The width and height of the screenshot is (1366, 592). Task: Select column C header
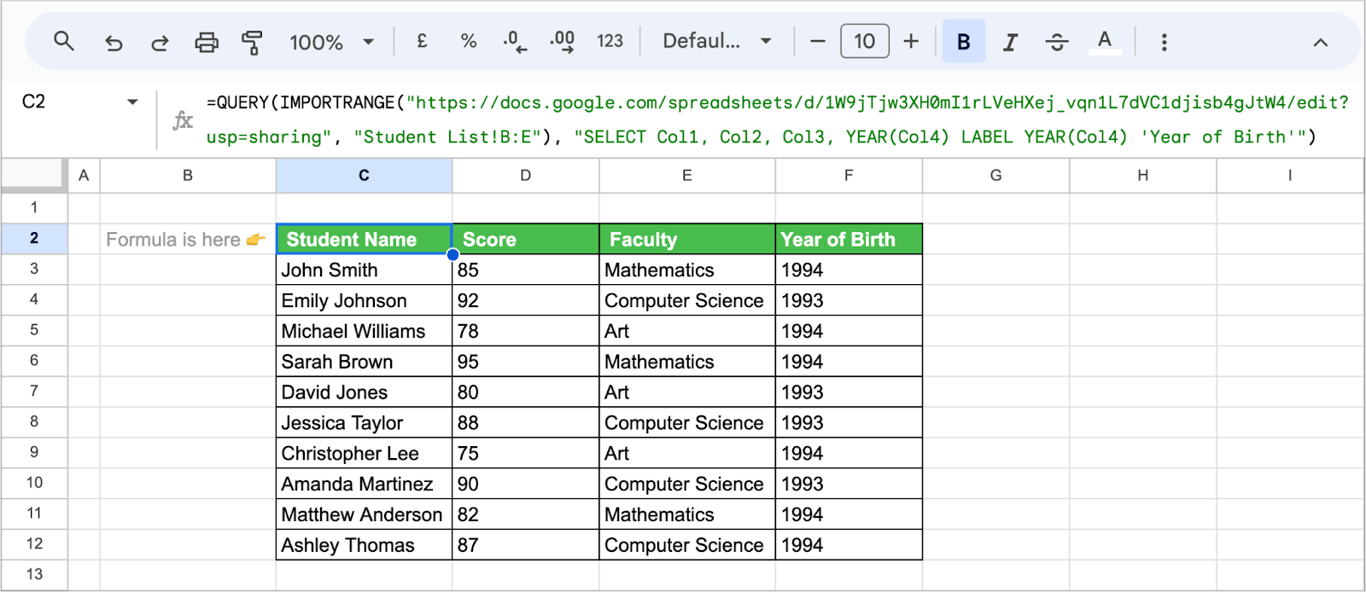click(364, 175)
